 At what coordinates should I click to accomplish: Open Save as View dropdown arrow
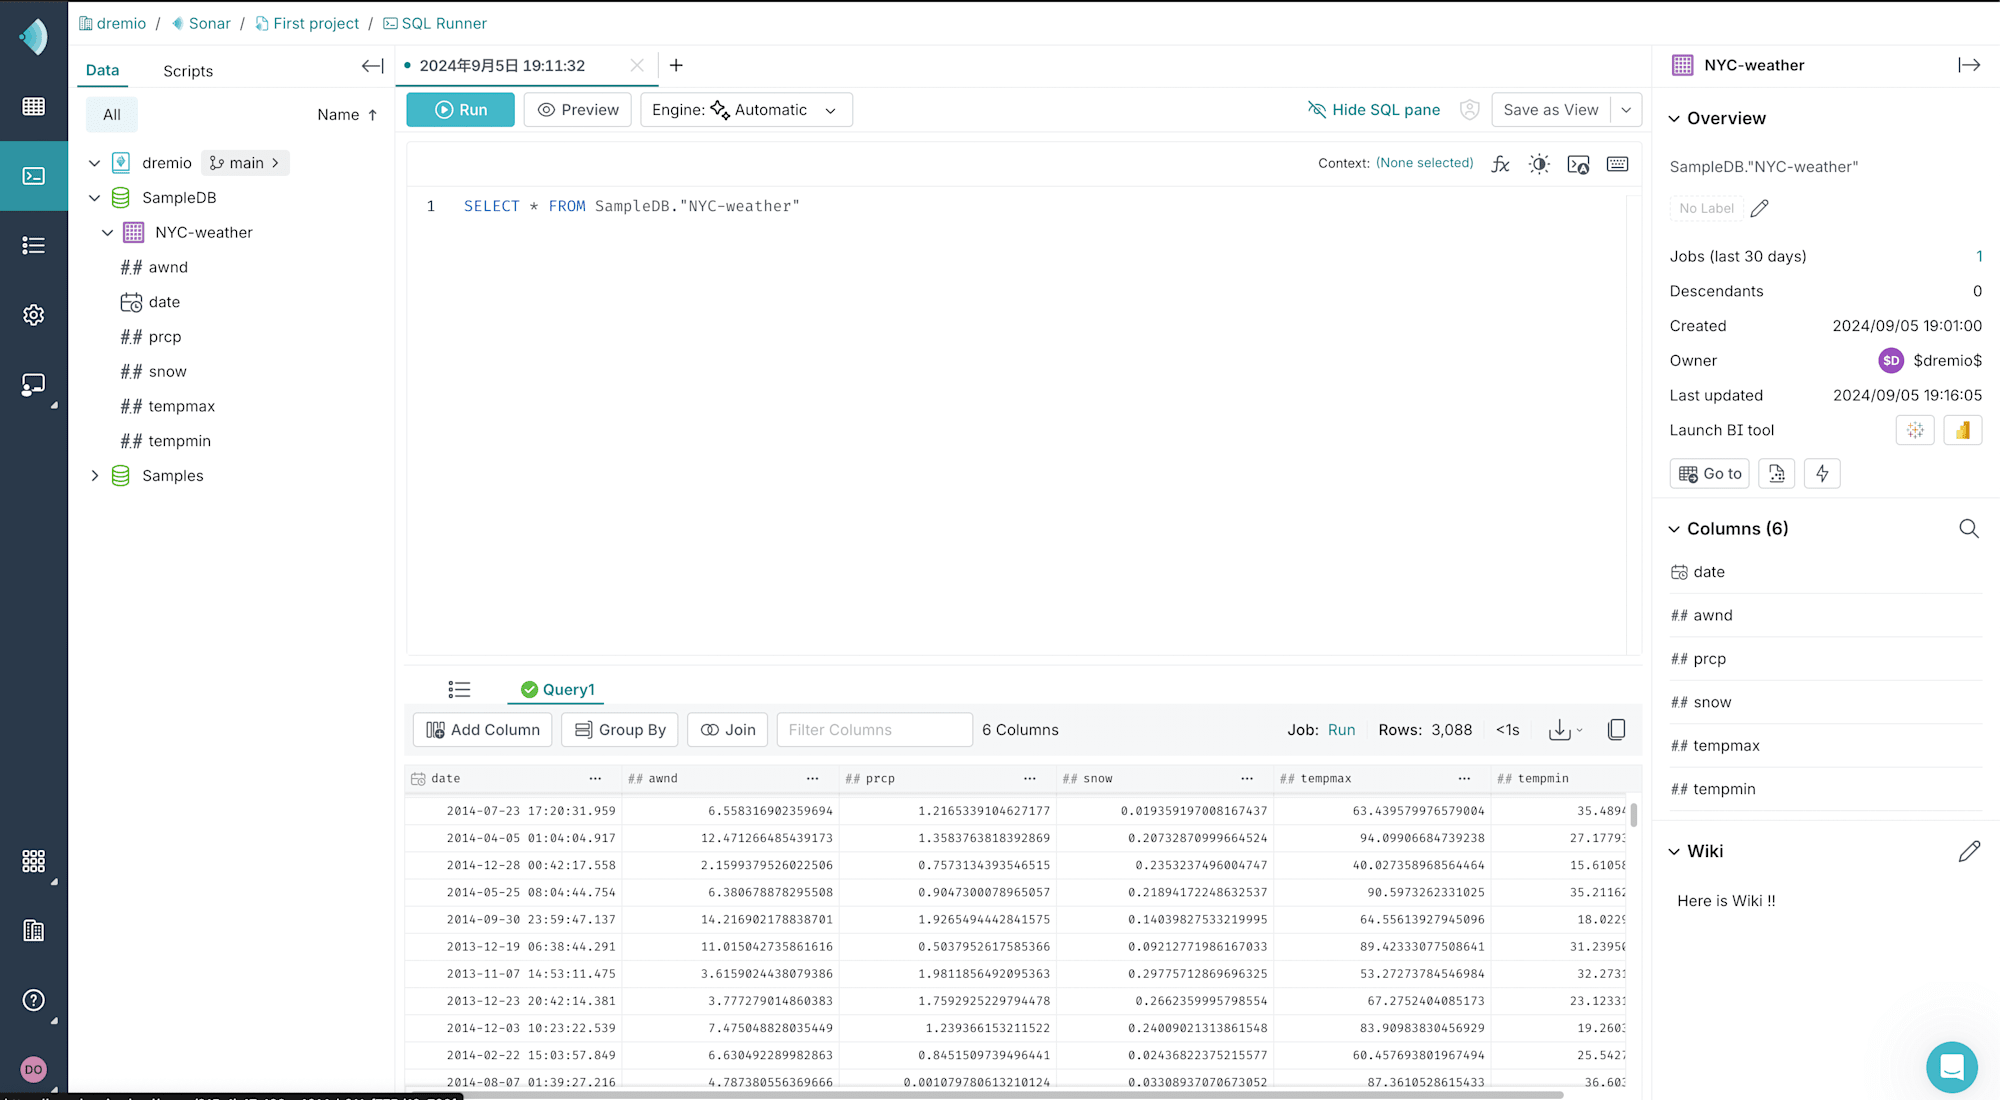pos(1626,110)
